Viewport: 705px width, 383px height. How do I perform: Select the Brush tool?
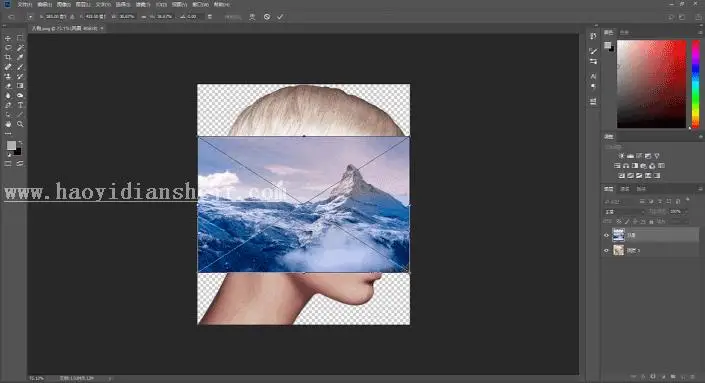20,67
